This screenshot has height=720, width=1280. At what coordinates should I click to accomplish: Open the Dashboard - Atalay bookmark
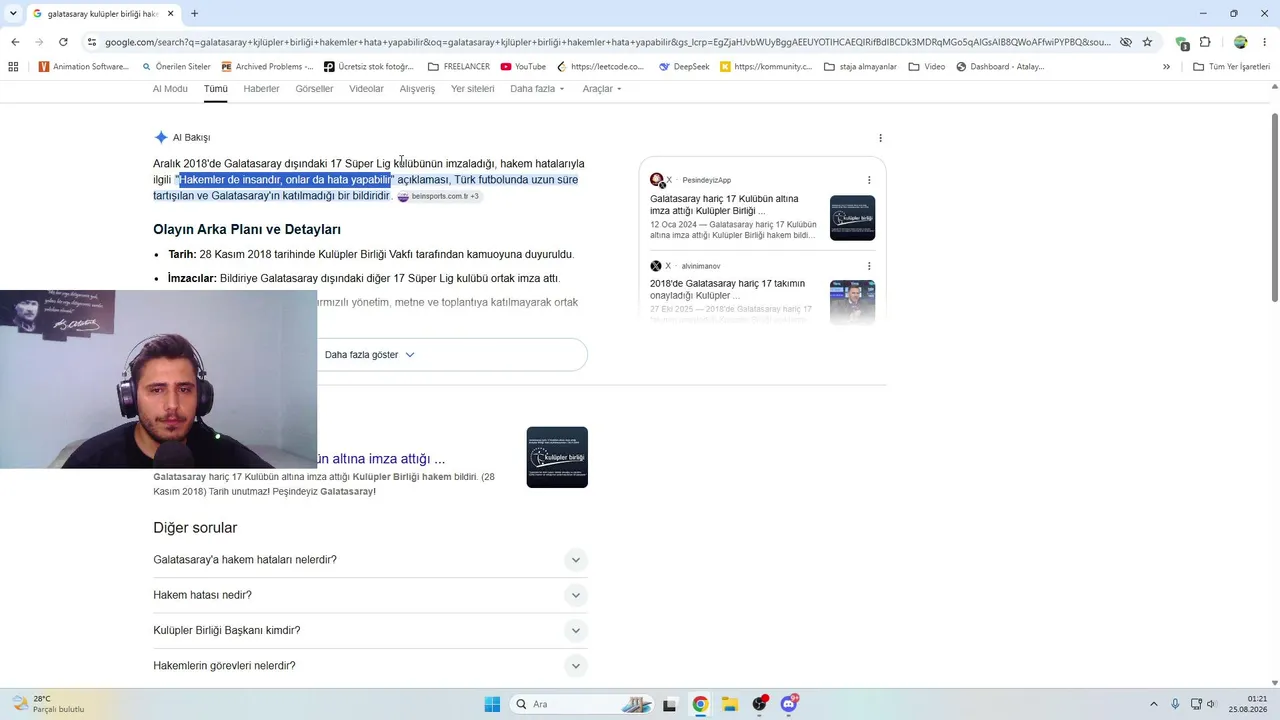pyautogui.click(x=1000, y=67)
